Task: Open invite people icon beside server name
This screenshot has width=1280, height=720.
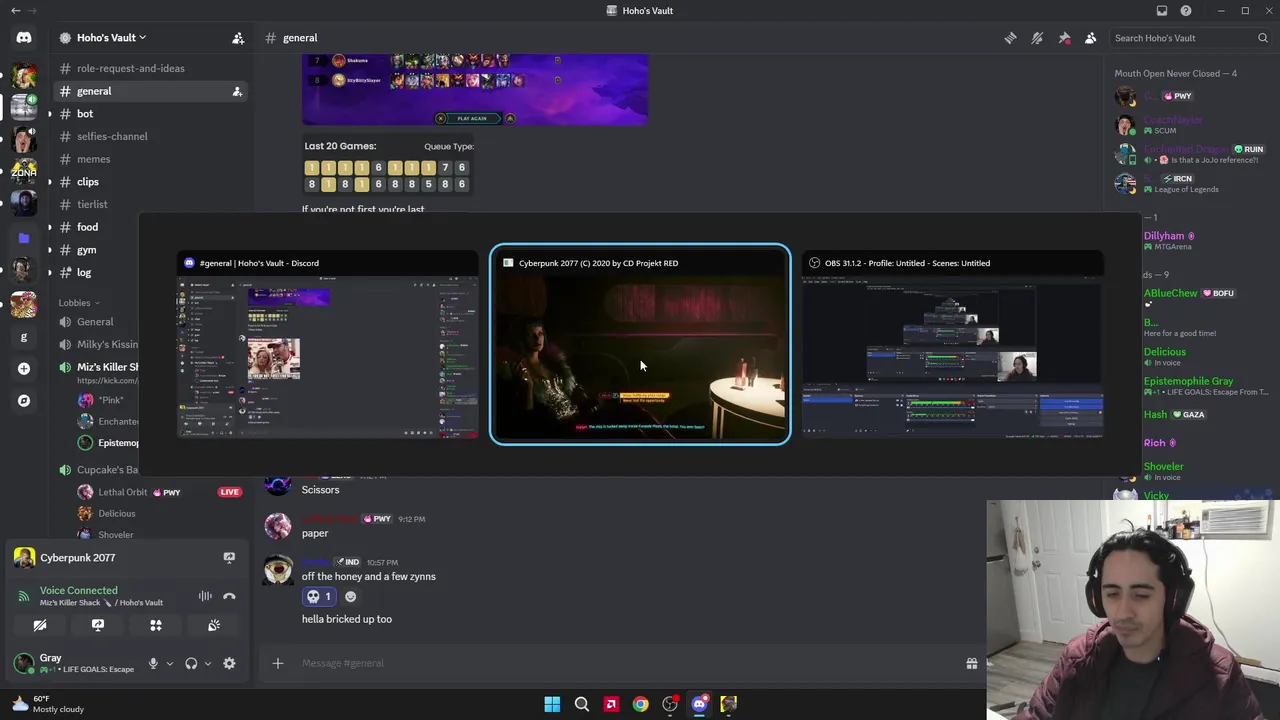Action: pos(238,38)
